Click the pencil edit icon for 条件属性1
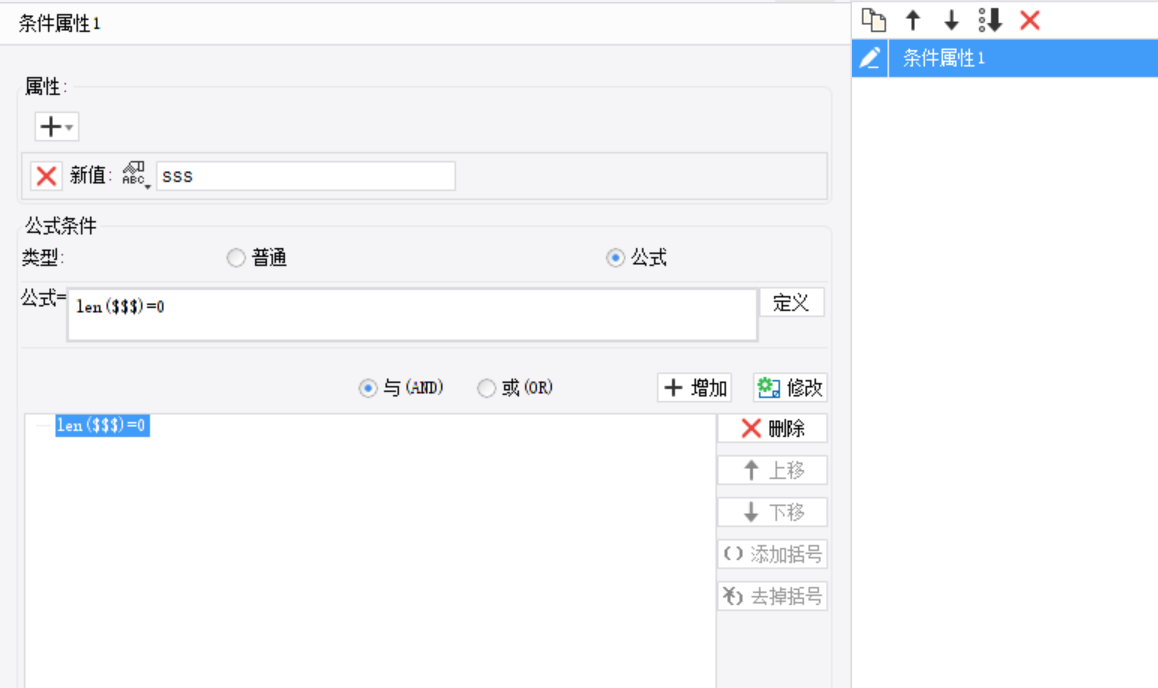This screenshot has width=1158, height=688. [x=870, y=58]
